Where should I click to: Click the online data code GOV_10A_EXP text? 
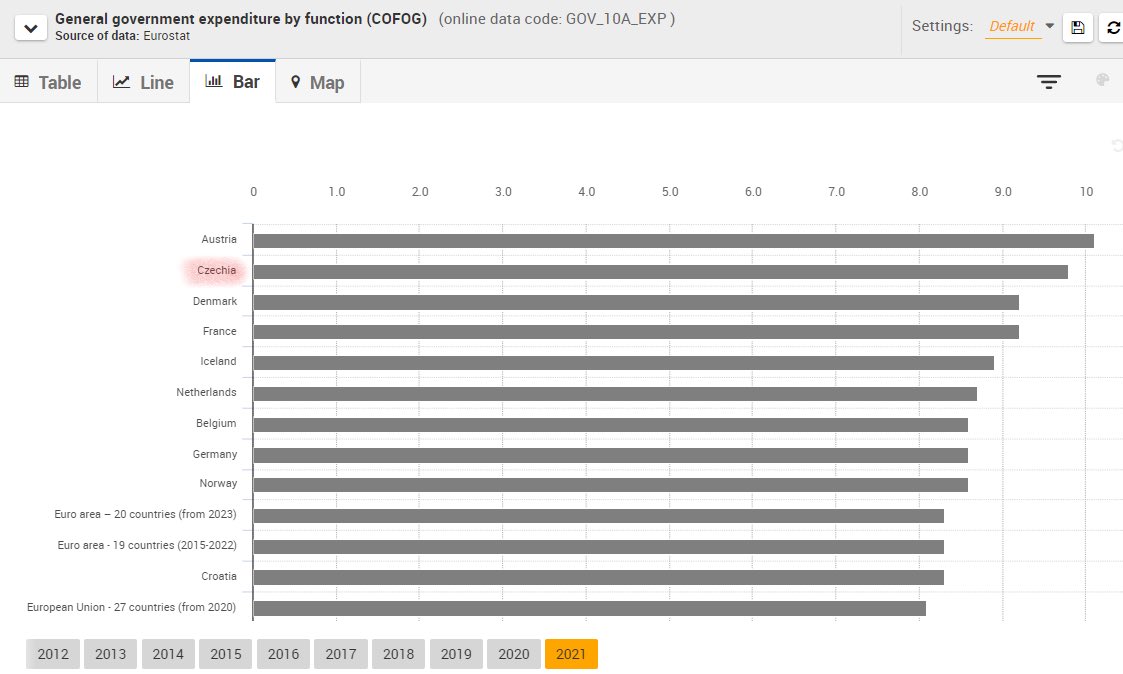tap(556, 19)
